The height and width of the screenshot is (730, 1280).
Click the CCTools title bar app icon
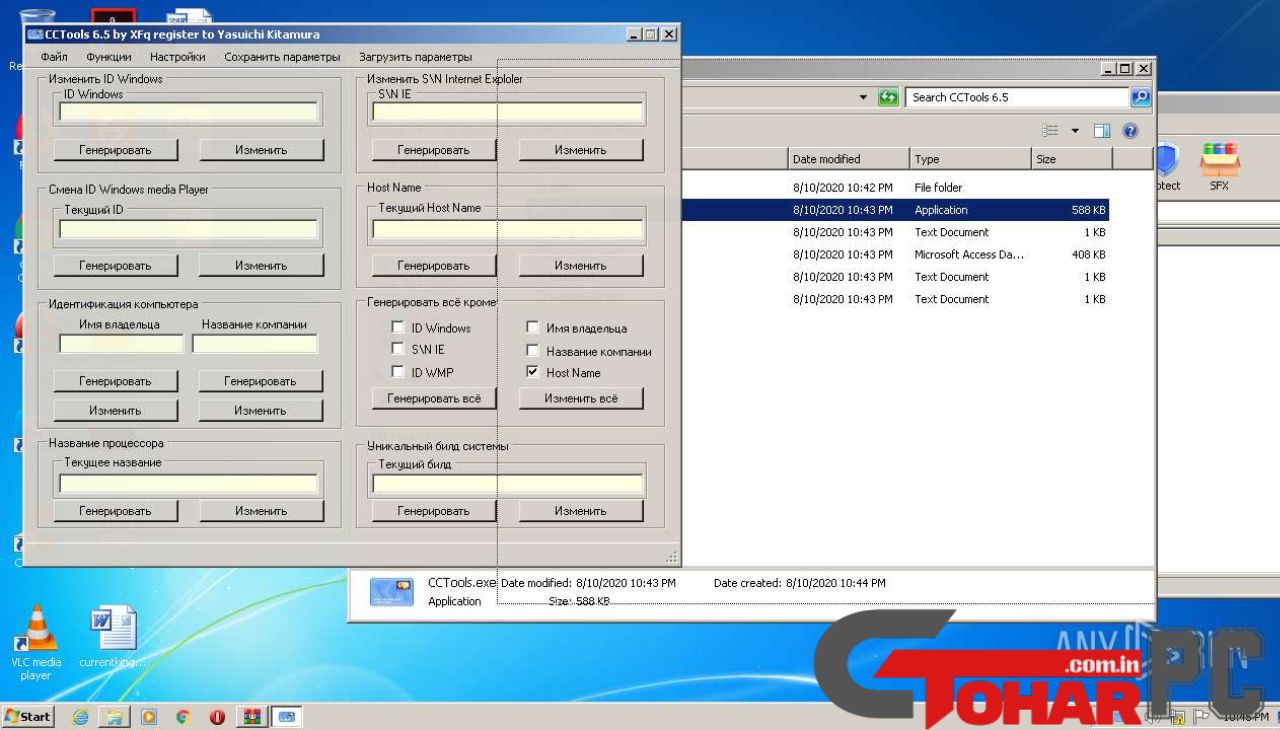pos(35,33)
